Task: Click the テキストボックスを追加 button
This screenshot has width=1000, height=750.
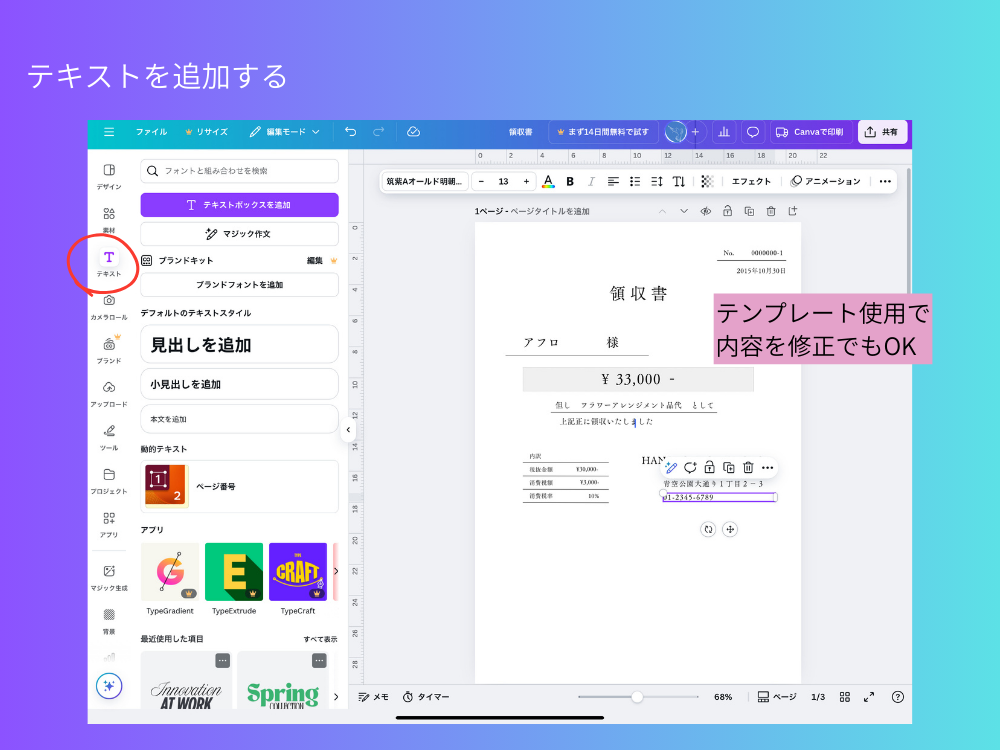Action: click(239, 205)
